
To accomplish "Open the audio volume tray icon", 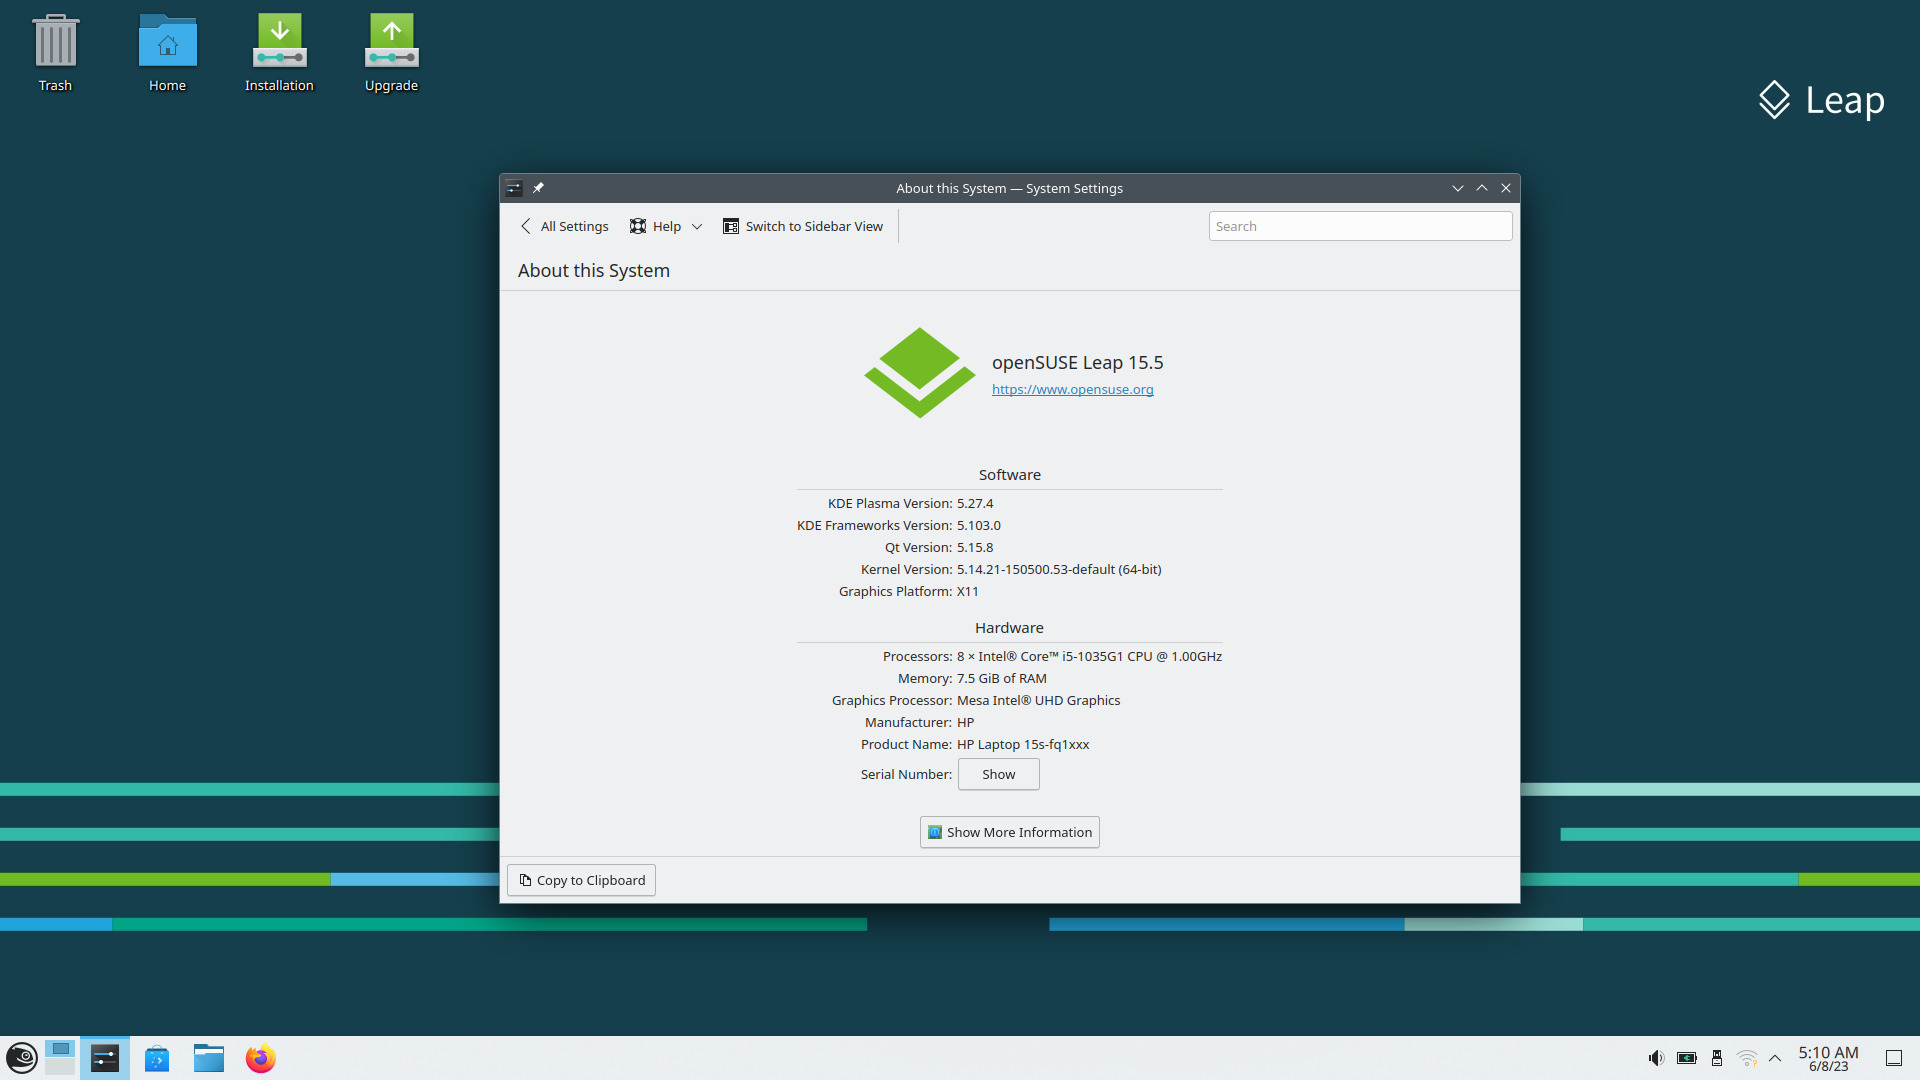I will [1656, 1058].
